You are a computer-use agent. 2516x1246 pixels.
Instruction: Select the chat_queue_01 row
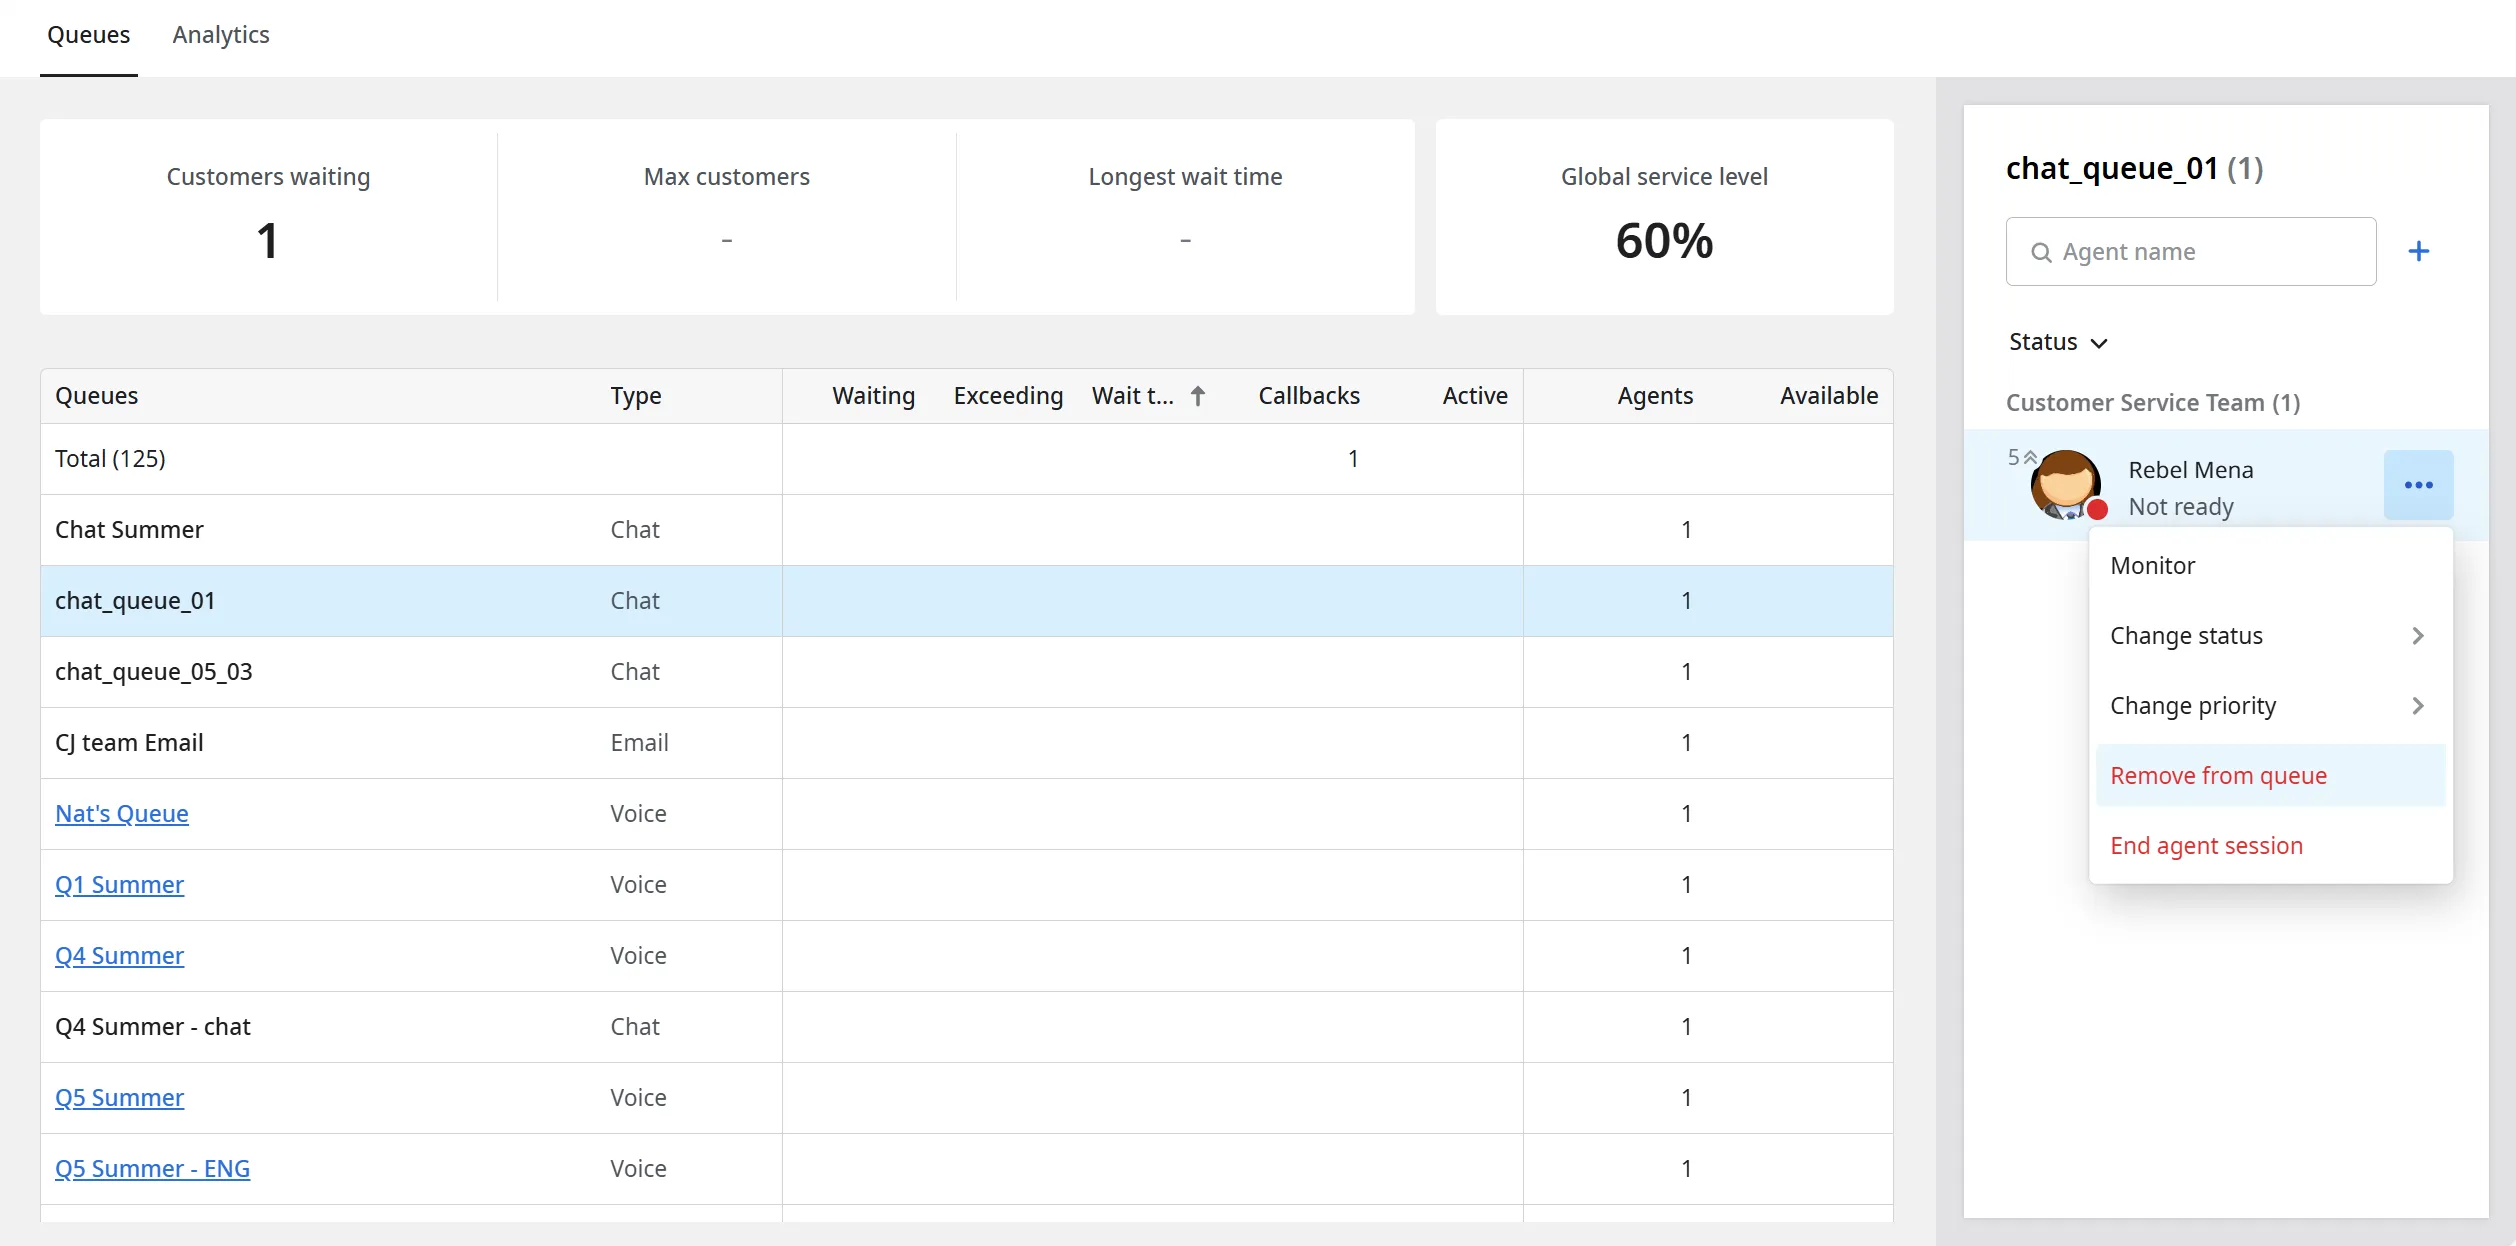[x=967, y=601]
